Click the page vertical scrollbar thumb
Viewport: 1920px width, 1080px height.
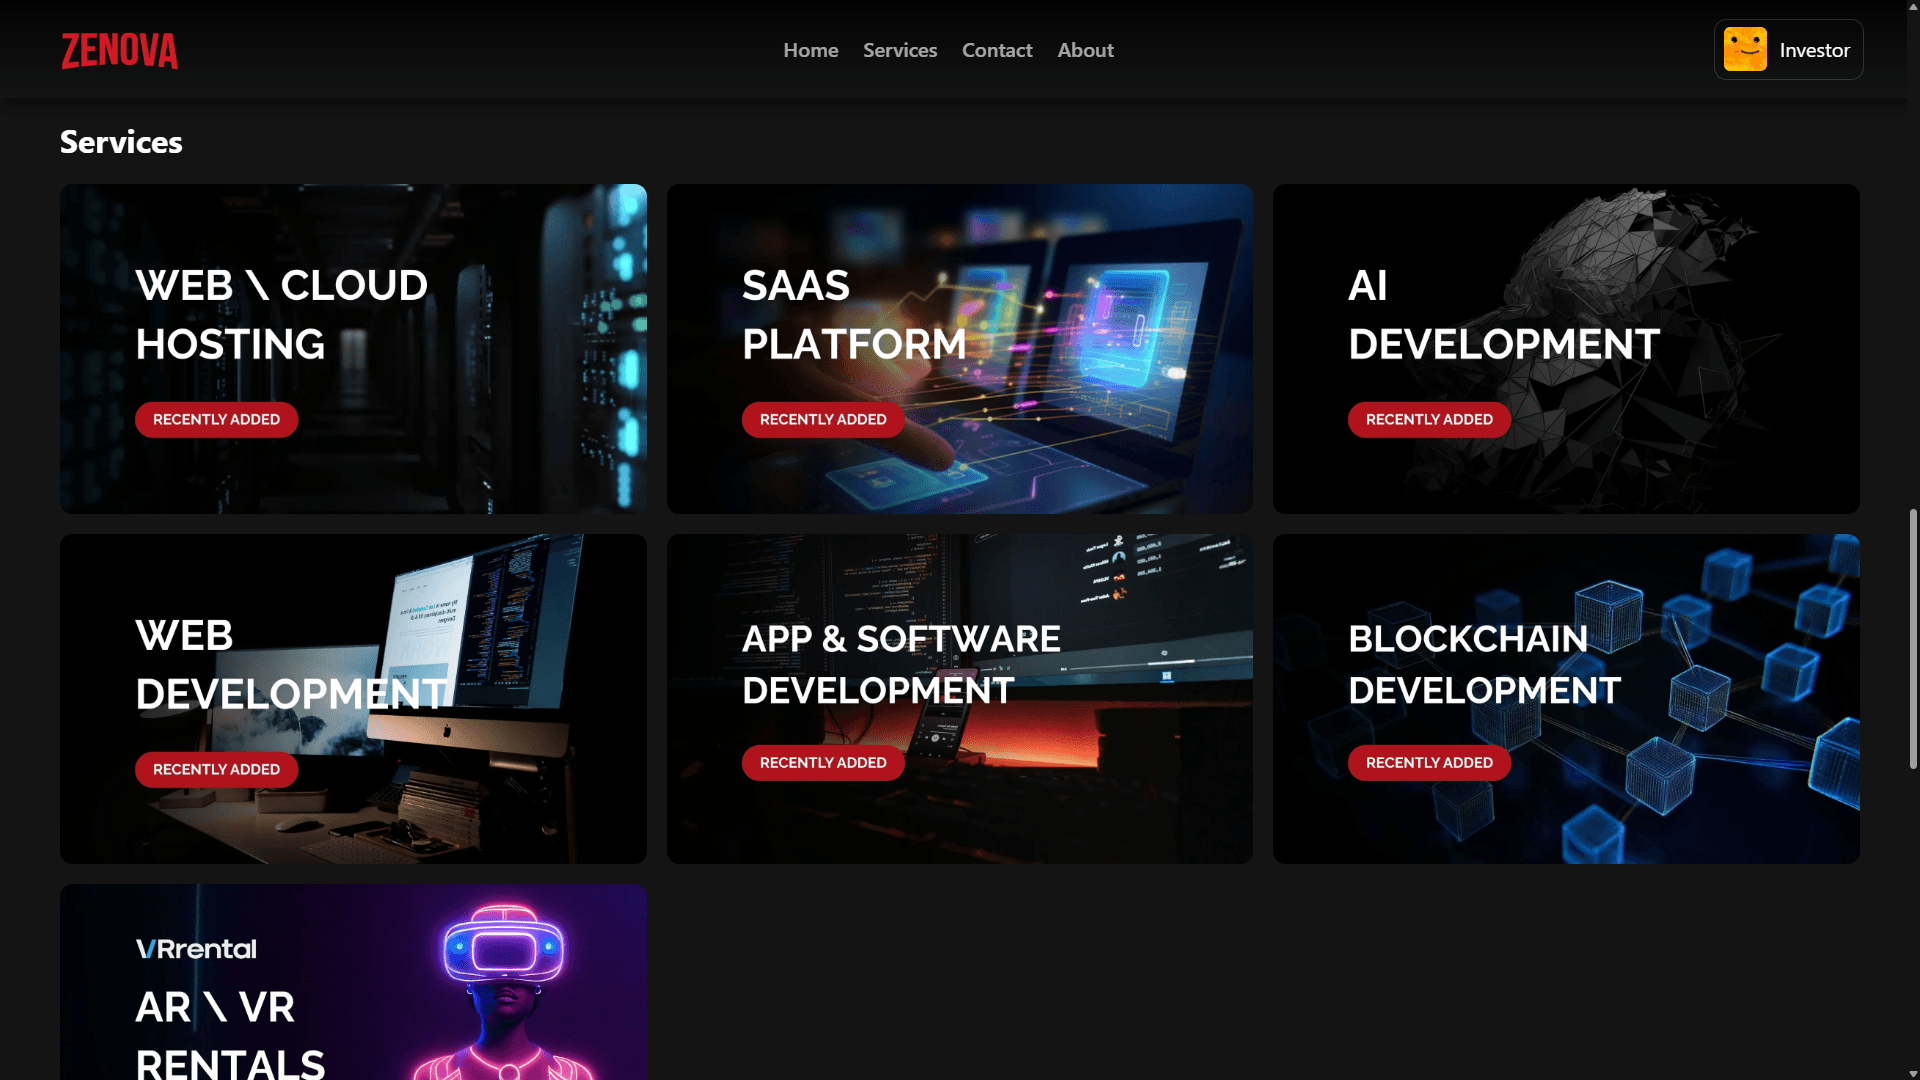point(1913,640)
